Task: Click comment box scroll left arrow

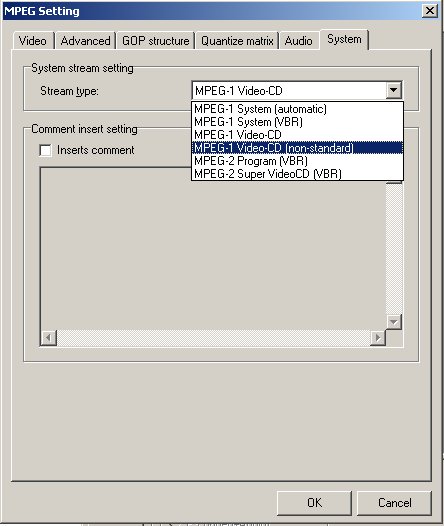Action: [x=49, y=337]
